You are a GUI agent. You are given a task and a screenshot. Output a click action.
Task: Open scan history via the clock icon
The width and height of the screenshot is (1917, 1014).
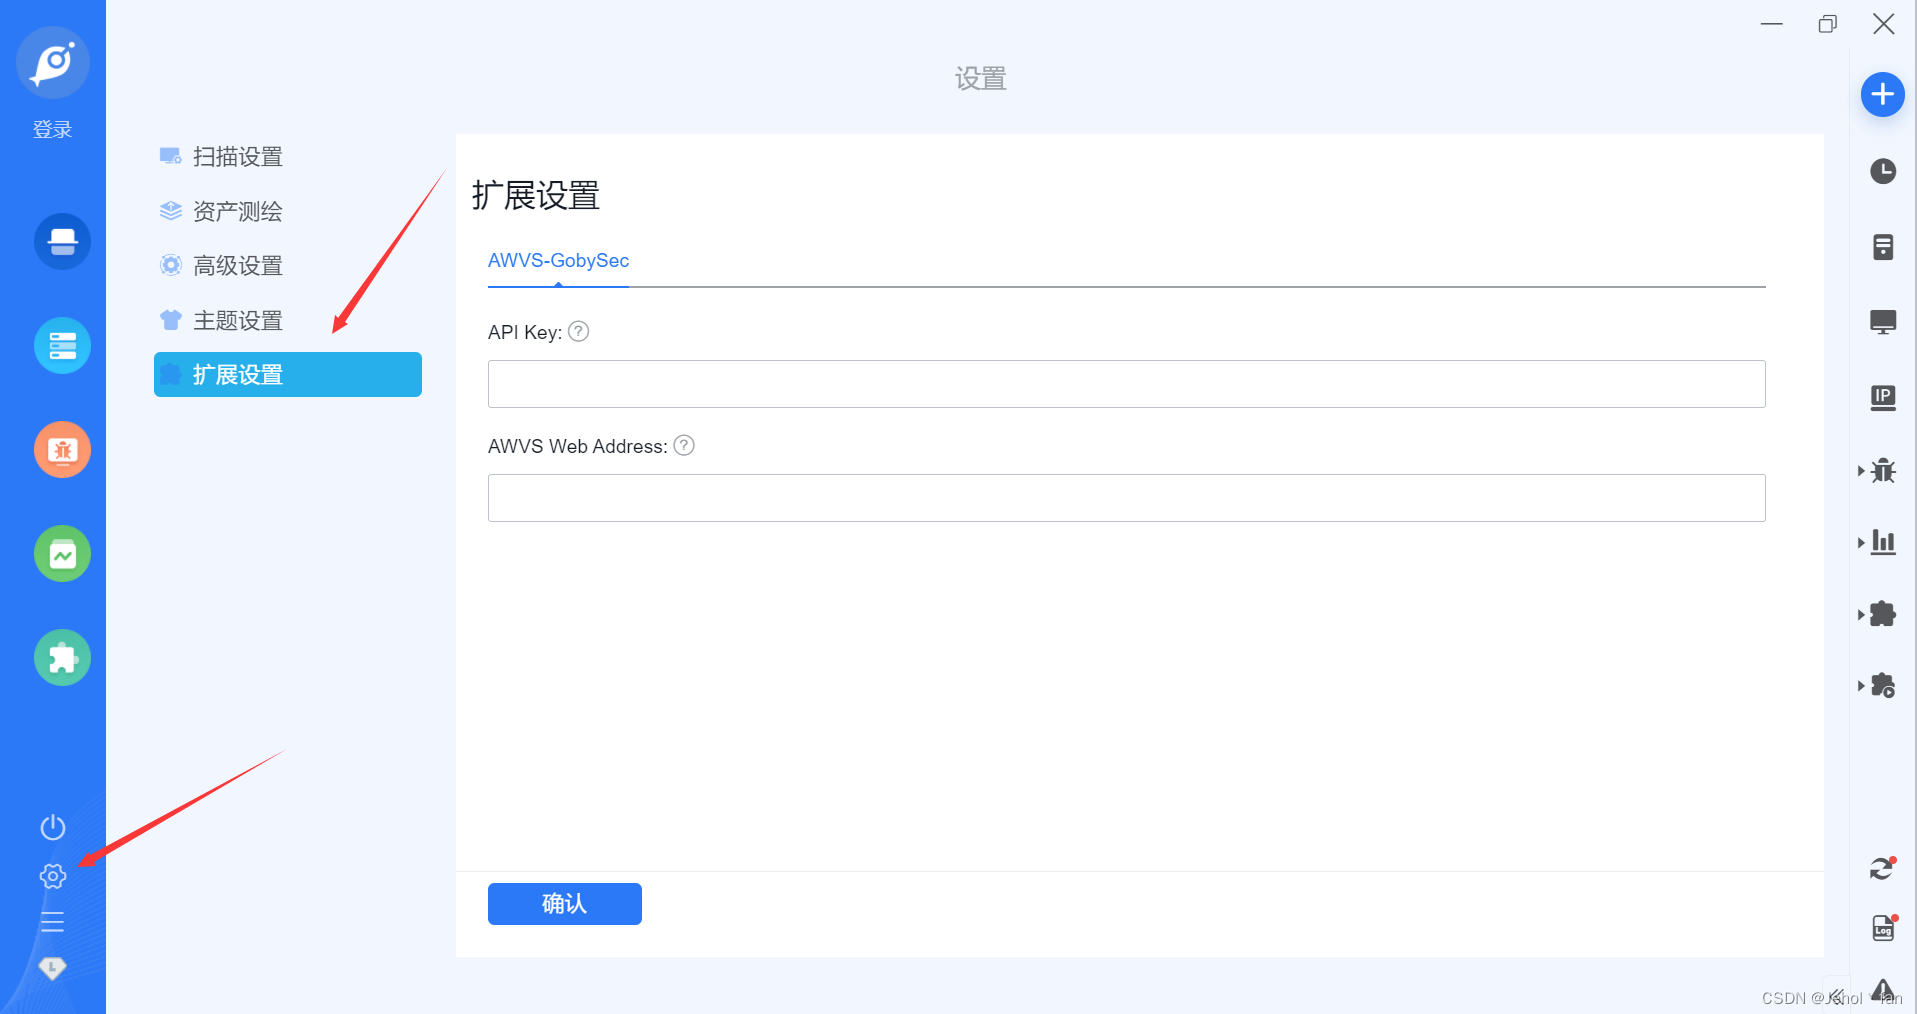pyautogui.click(x=1883, y=171)
